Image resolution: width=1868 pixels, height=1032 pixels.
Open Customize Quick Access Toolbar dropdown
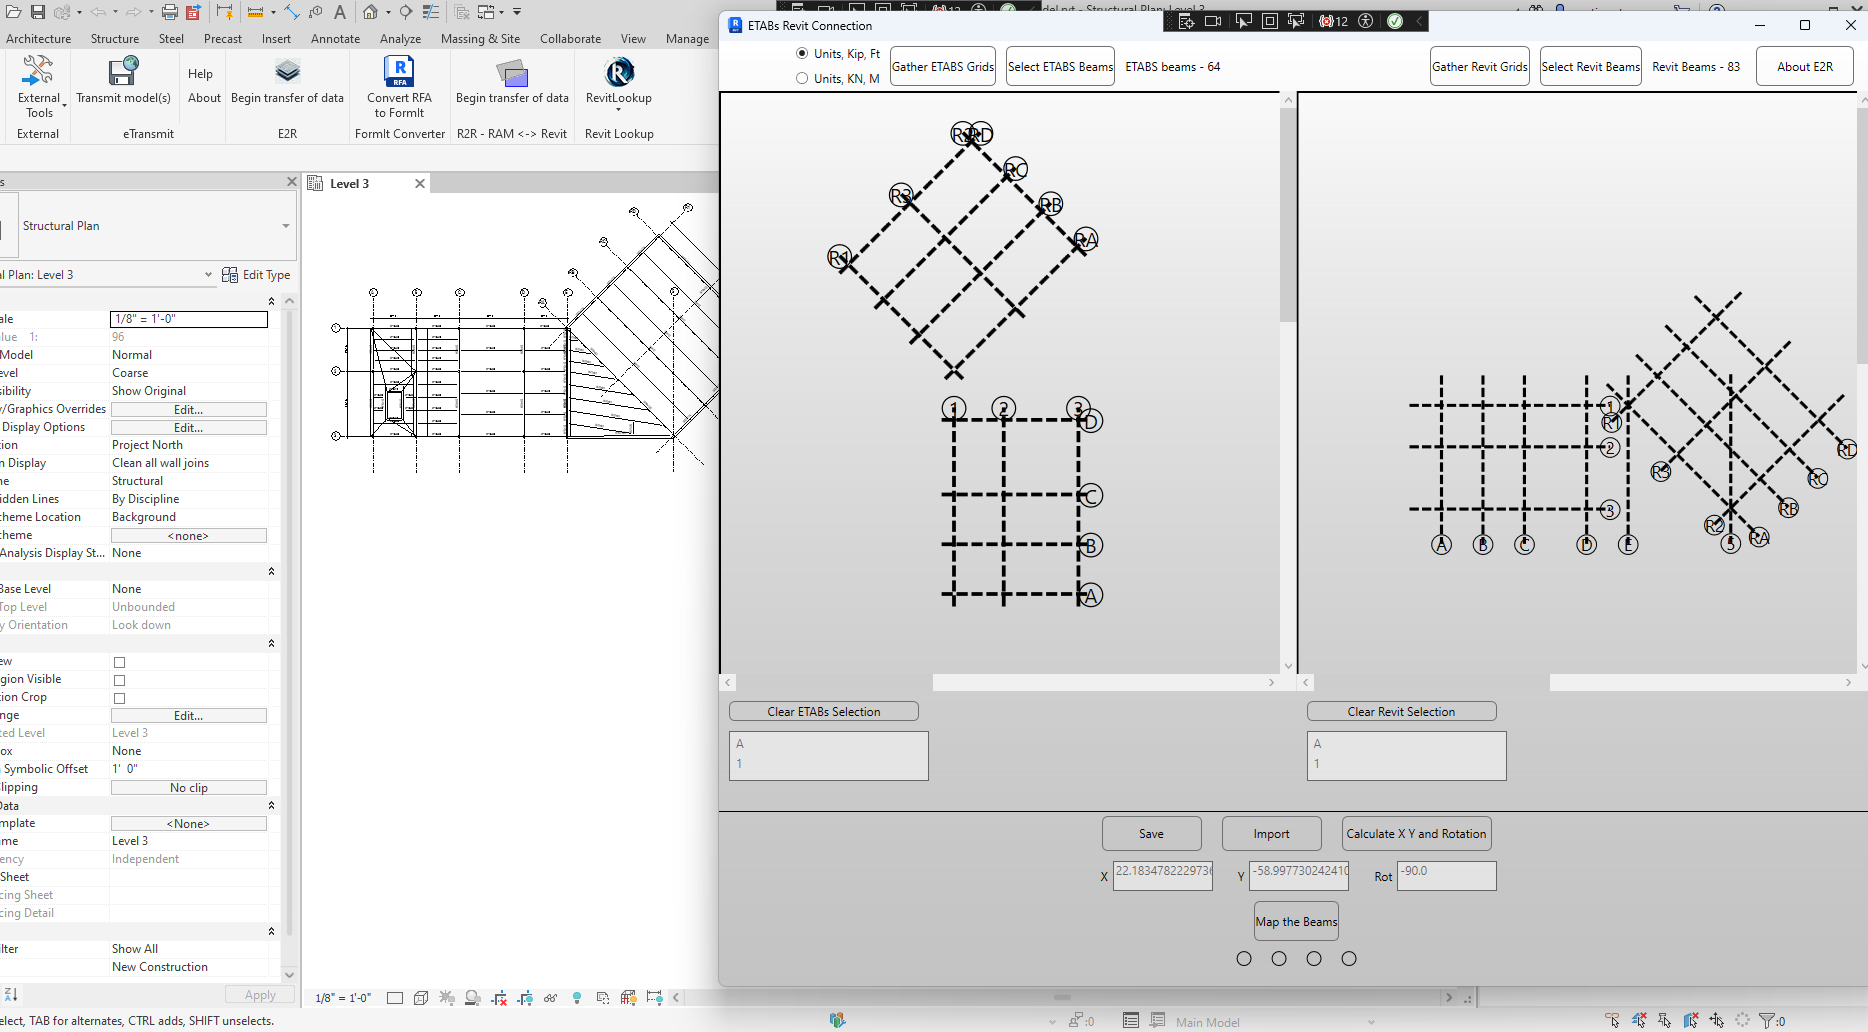click(x=517, y=12)
